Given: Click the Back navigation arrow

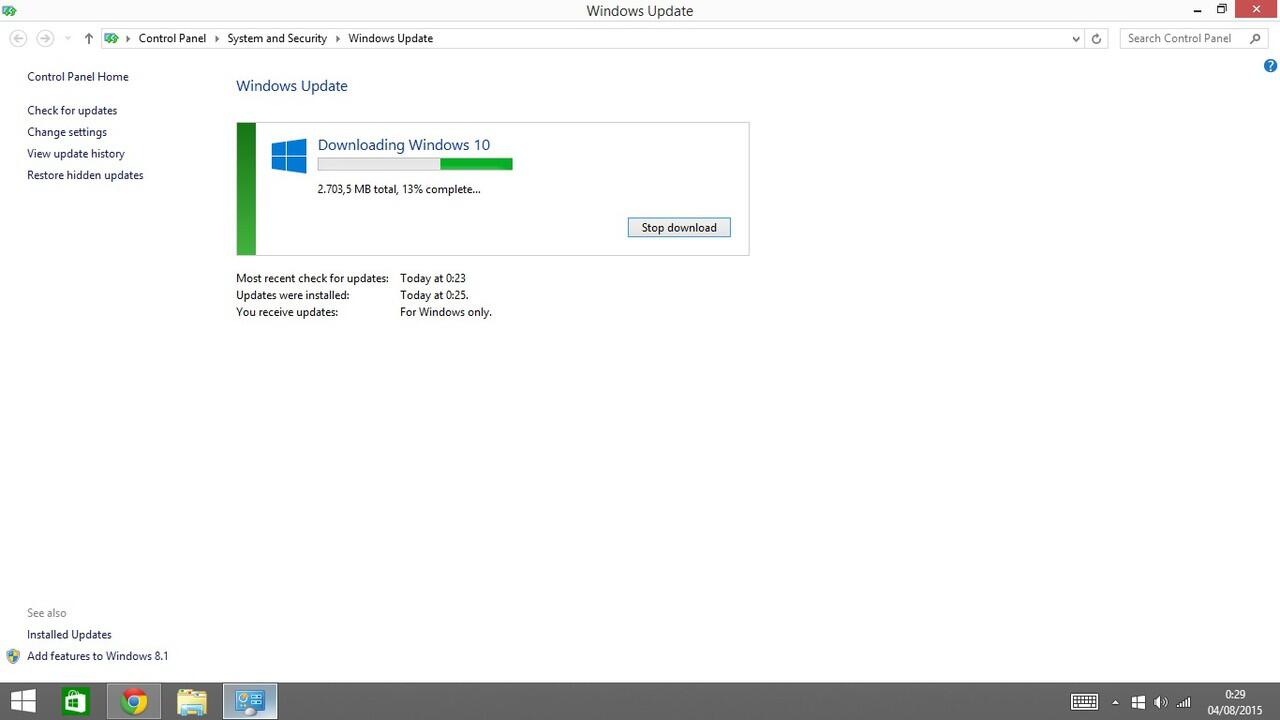Looking at the screenshot, I should 18,38.
